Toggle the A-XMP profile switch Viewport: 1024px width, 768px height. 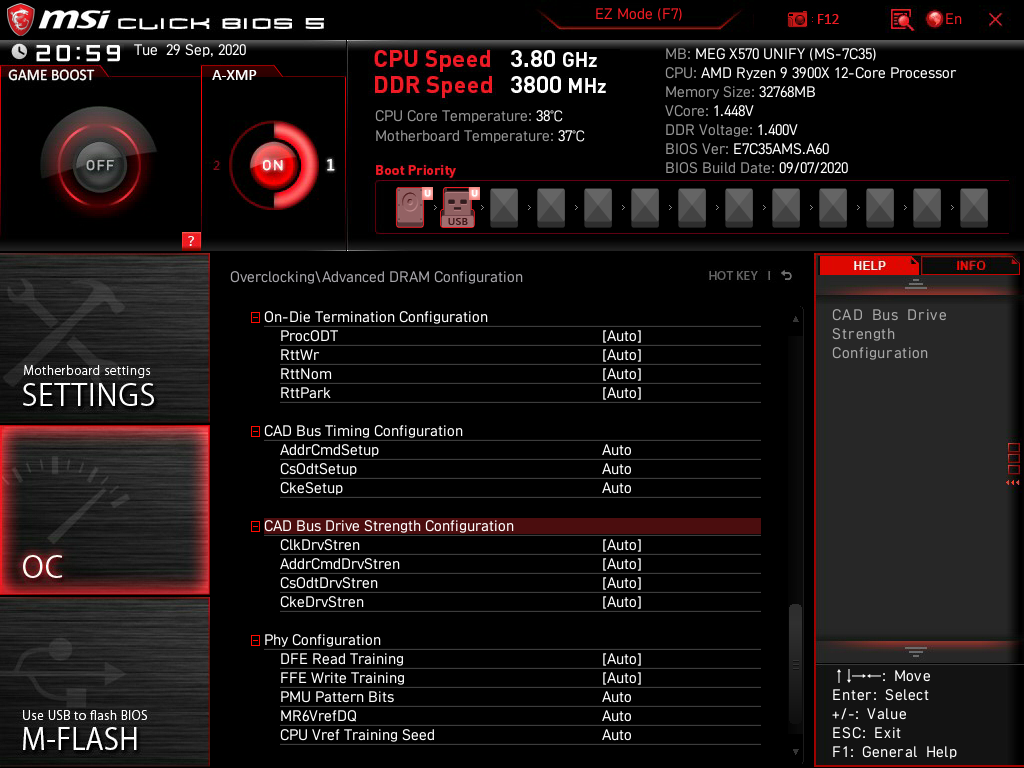pos(272,165)
